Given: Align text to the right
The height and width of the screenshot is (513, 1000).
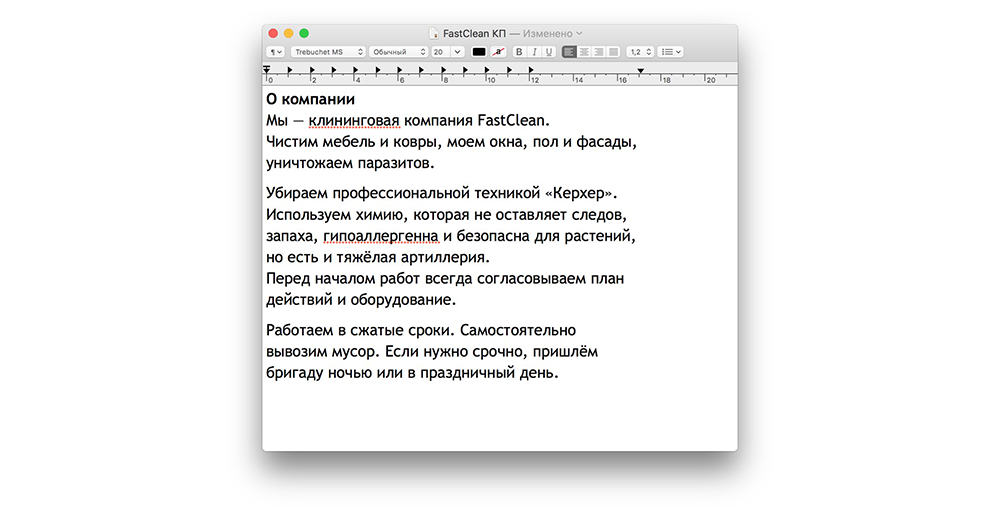Looking at the screenshot, I should point(599,52).
